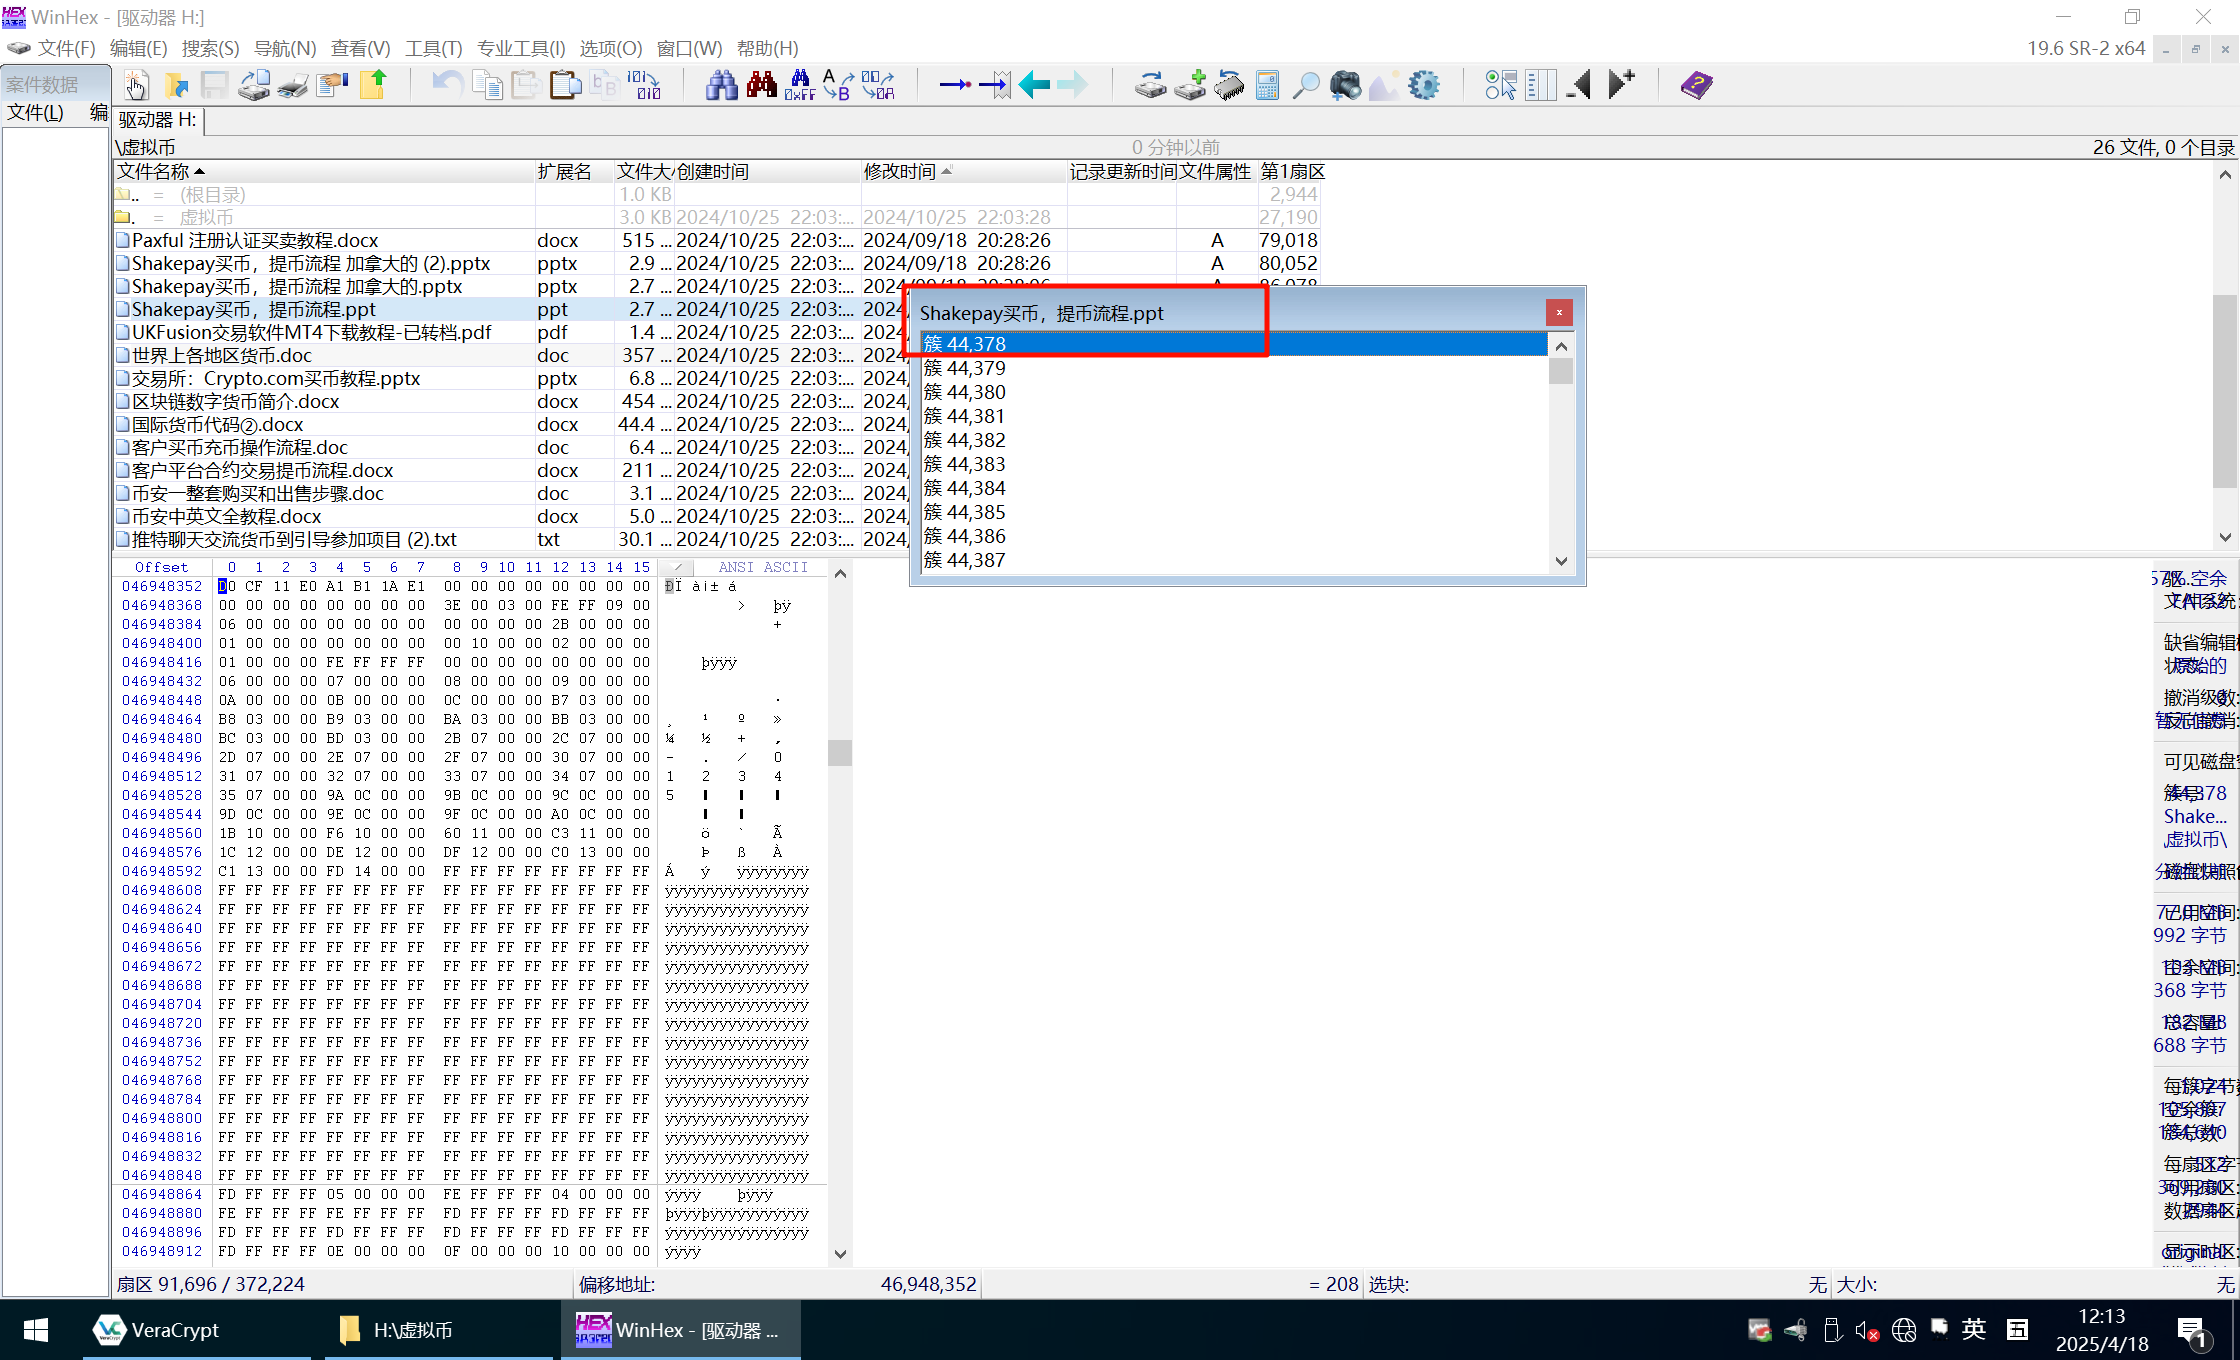Click the cluster list scroll up arrow
Screen dimensions: 2240x1360
point(1561,345)
